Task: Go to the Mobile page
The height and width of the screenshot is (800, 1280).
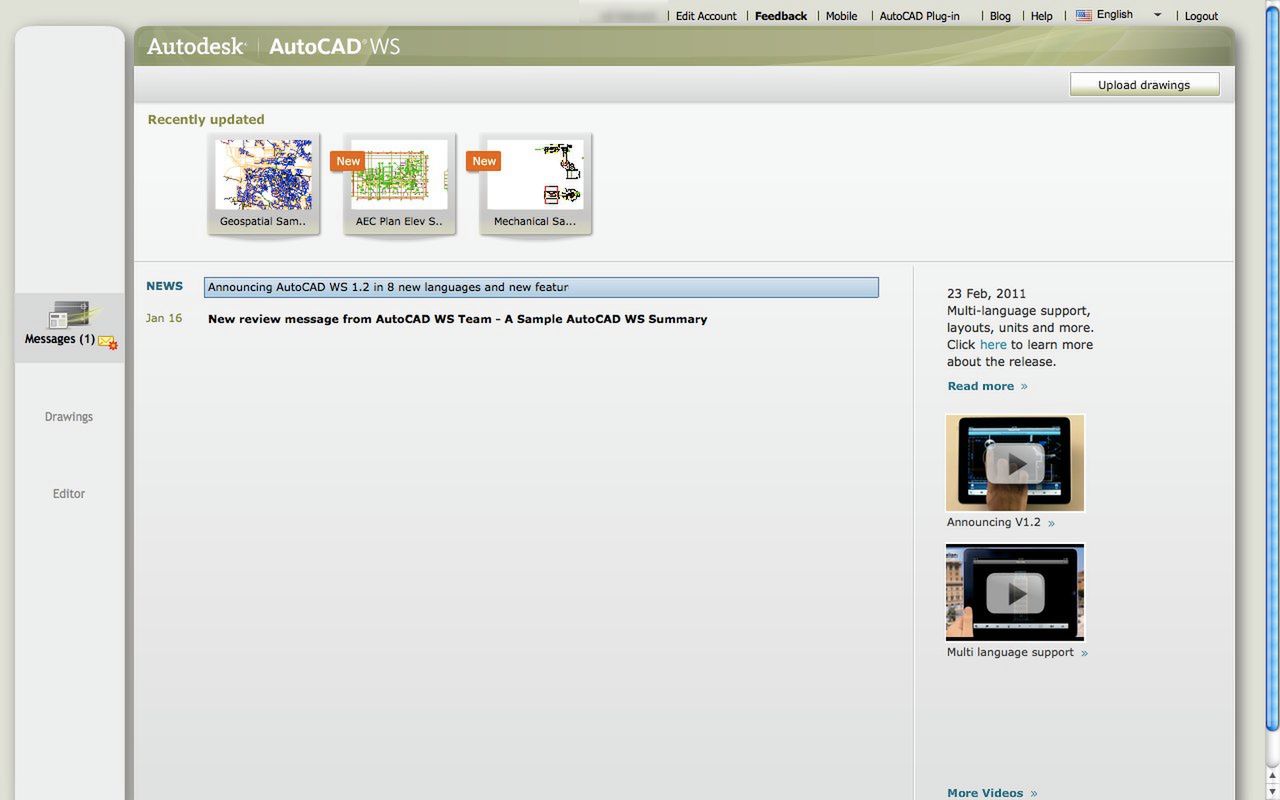Action: (841, 16)
